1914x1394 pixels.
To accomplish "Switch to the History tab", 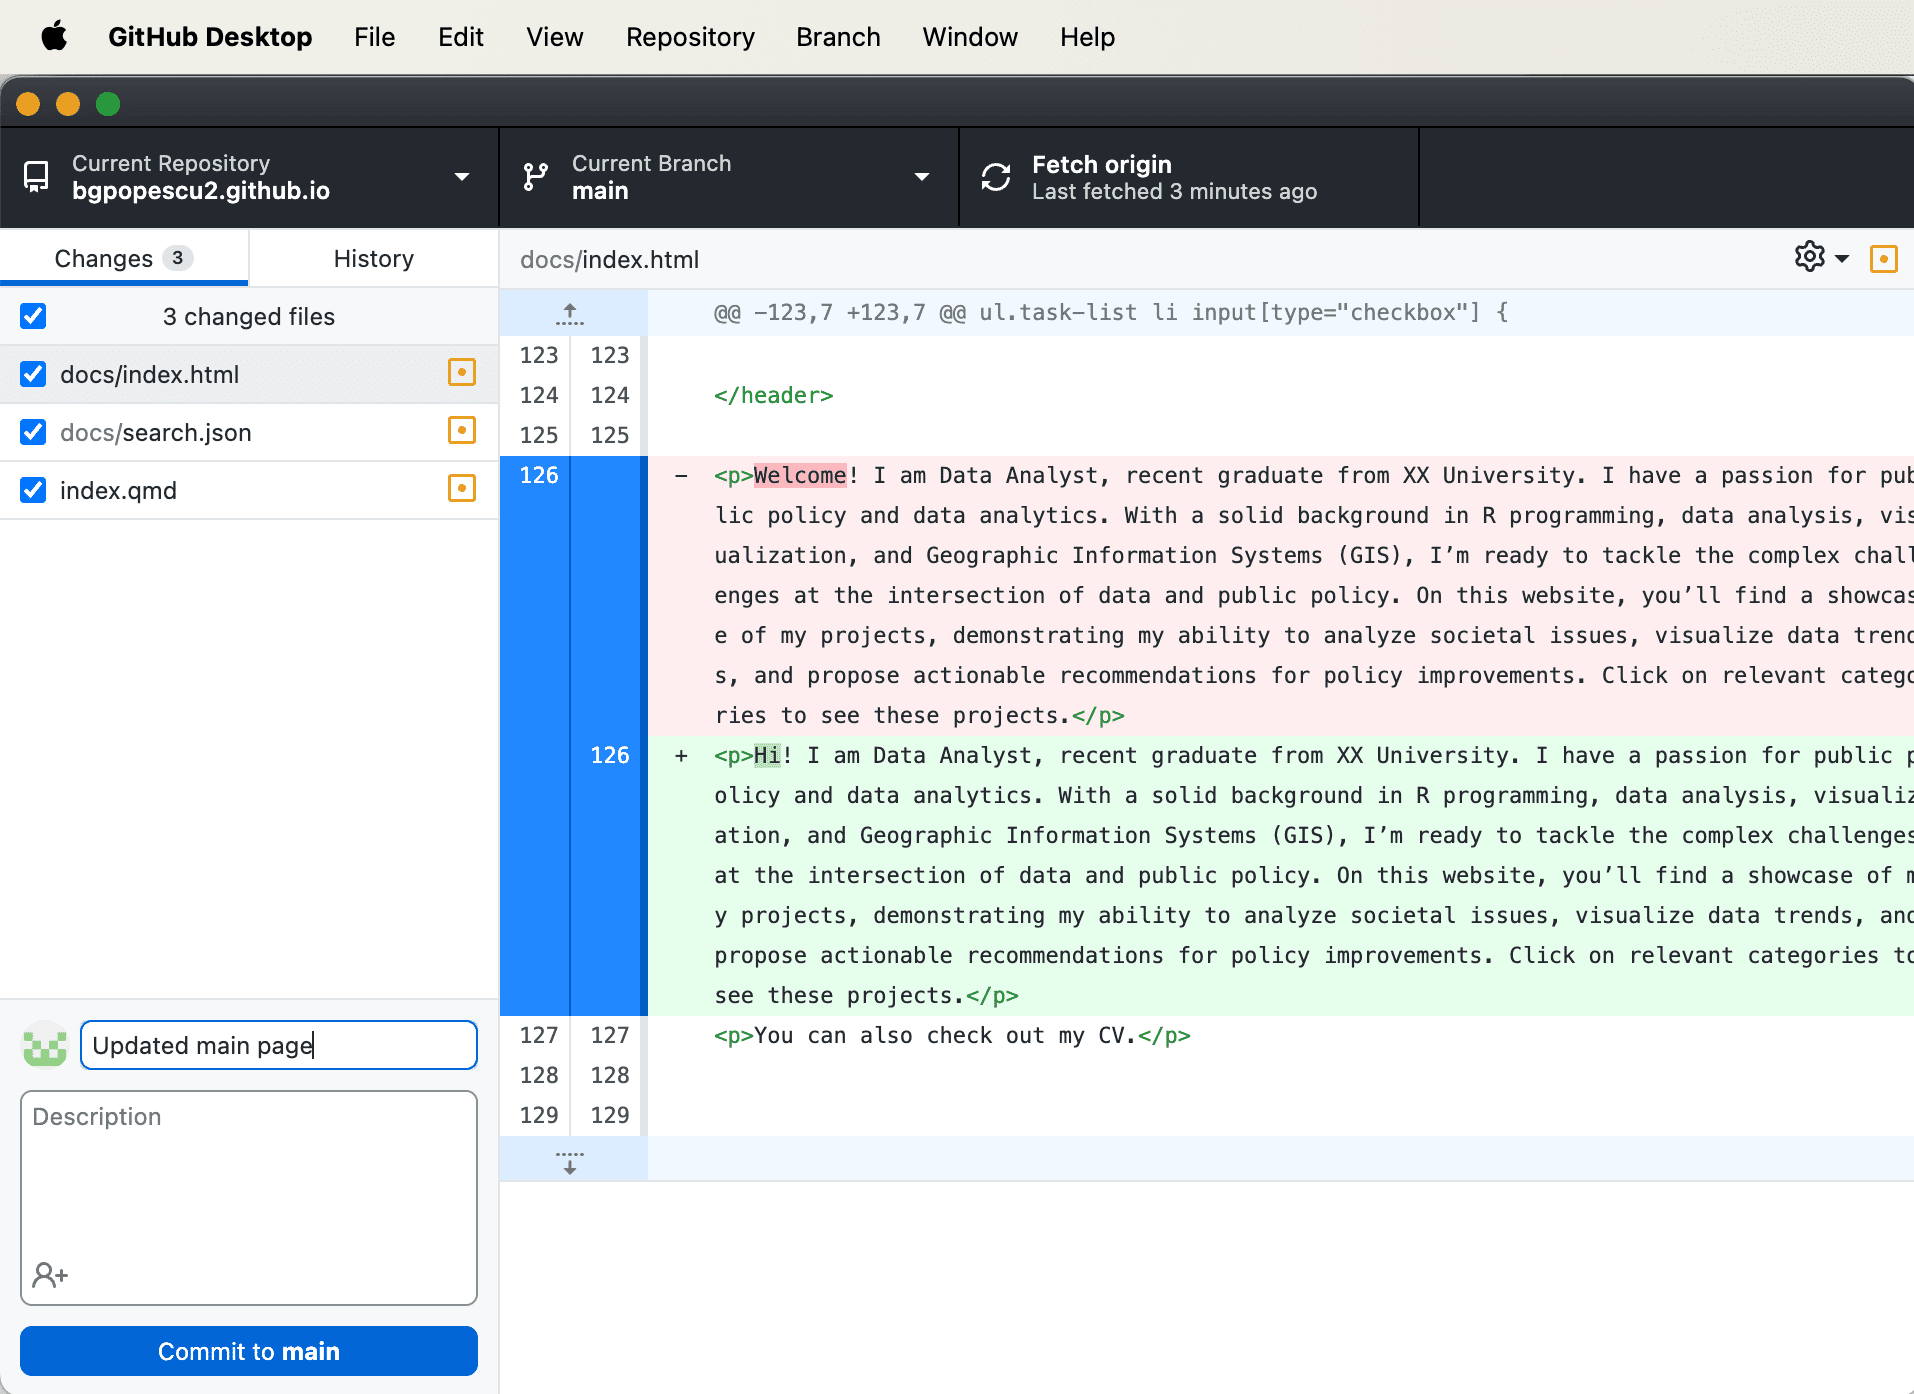I will pyautogui.click(x=373, y=259).
